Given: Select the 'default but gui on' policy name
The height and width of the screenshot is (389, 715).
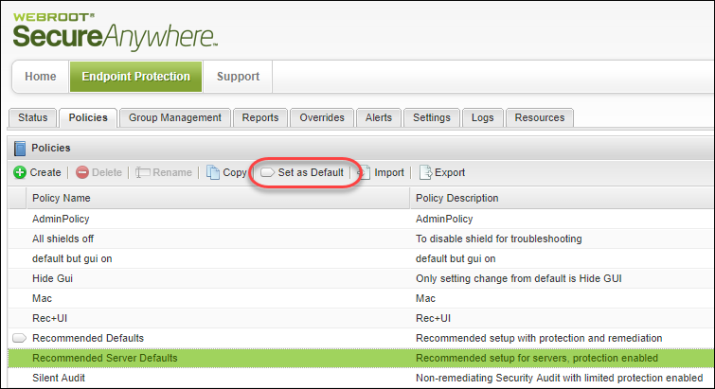Looking at the screenshot, I should coord(72,259).
